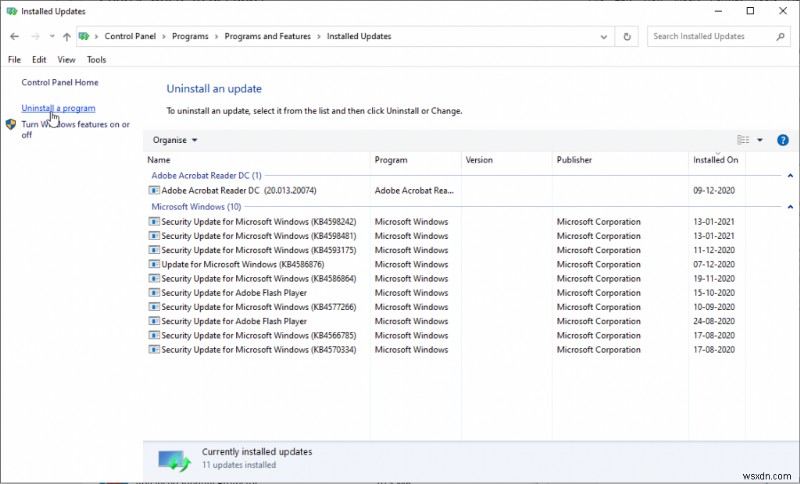Click Adobe Acrobat Rea... program cell

point(414,191)
